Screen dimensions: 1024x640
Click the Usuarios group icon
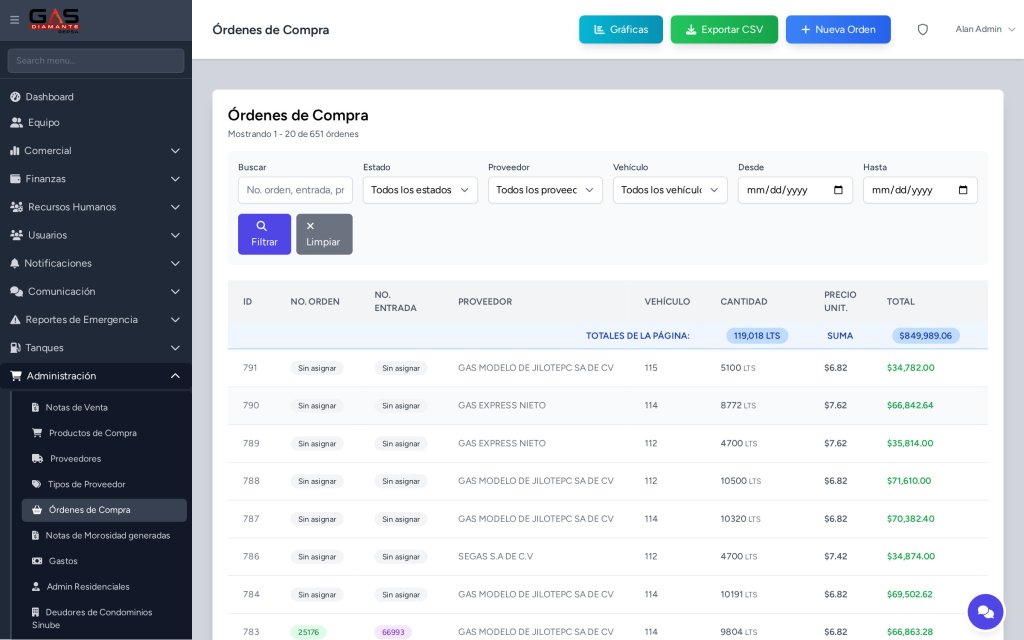point(16,235)
